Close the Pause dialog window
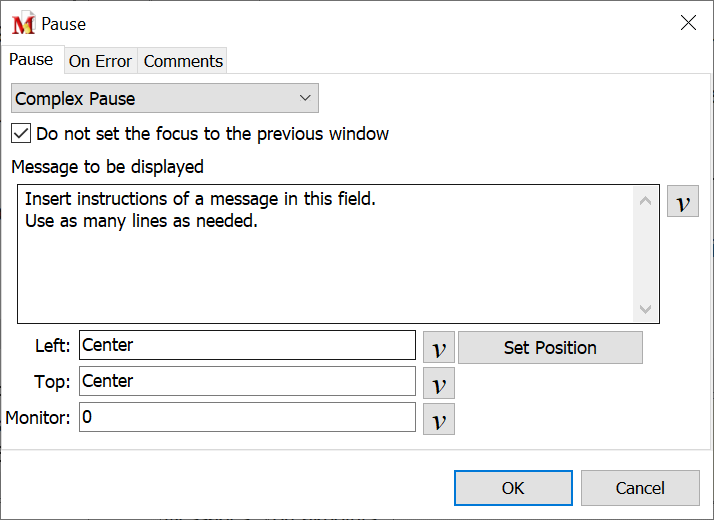Image resolution: width=714 pixels, height=520 pixels. click(688, 23)
